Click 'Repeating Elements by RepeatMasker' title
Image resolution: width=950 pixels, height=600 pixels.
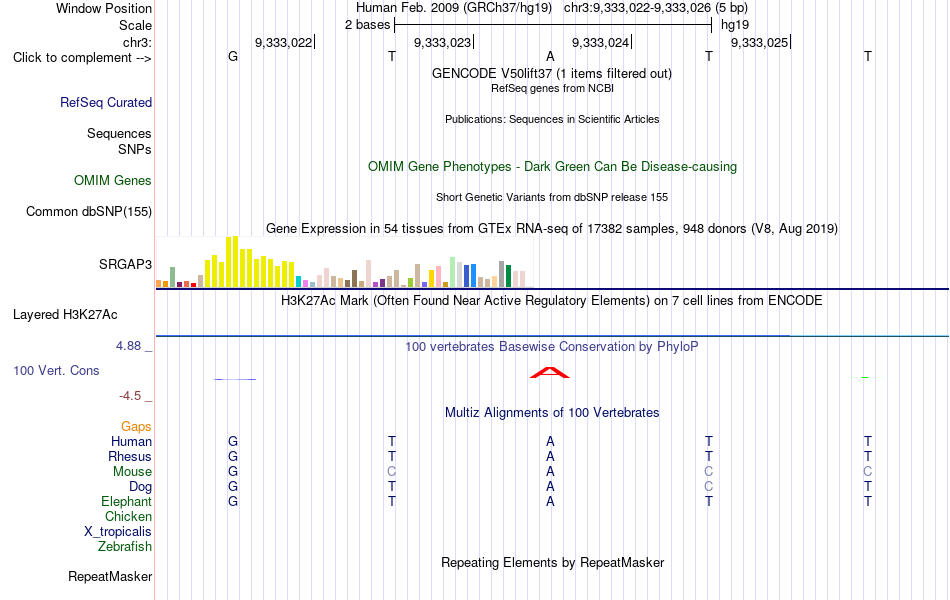click(x=553, y=562)
